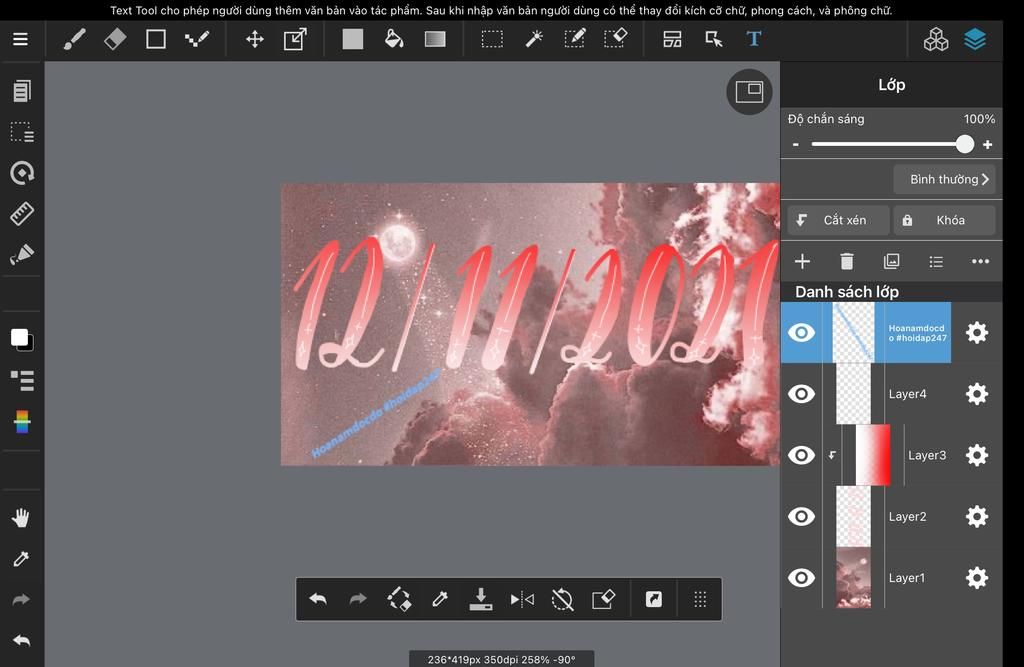Open the selection list panel in sidebar
The width and height of the screenshot is (1024, 667).
point(22,133)
